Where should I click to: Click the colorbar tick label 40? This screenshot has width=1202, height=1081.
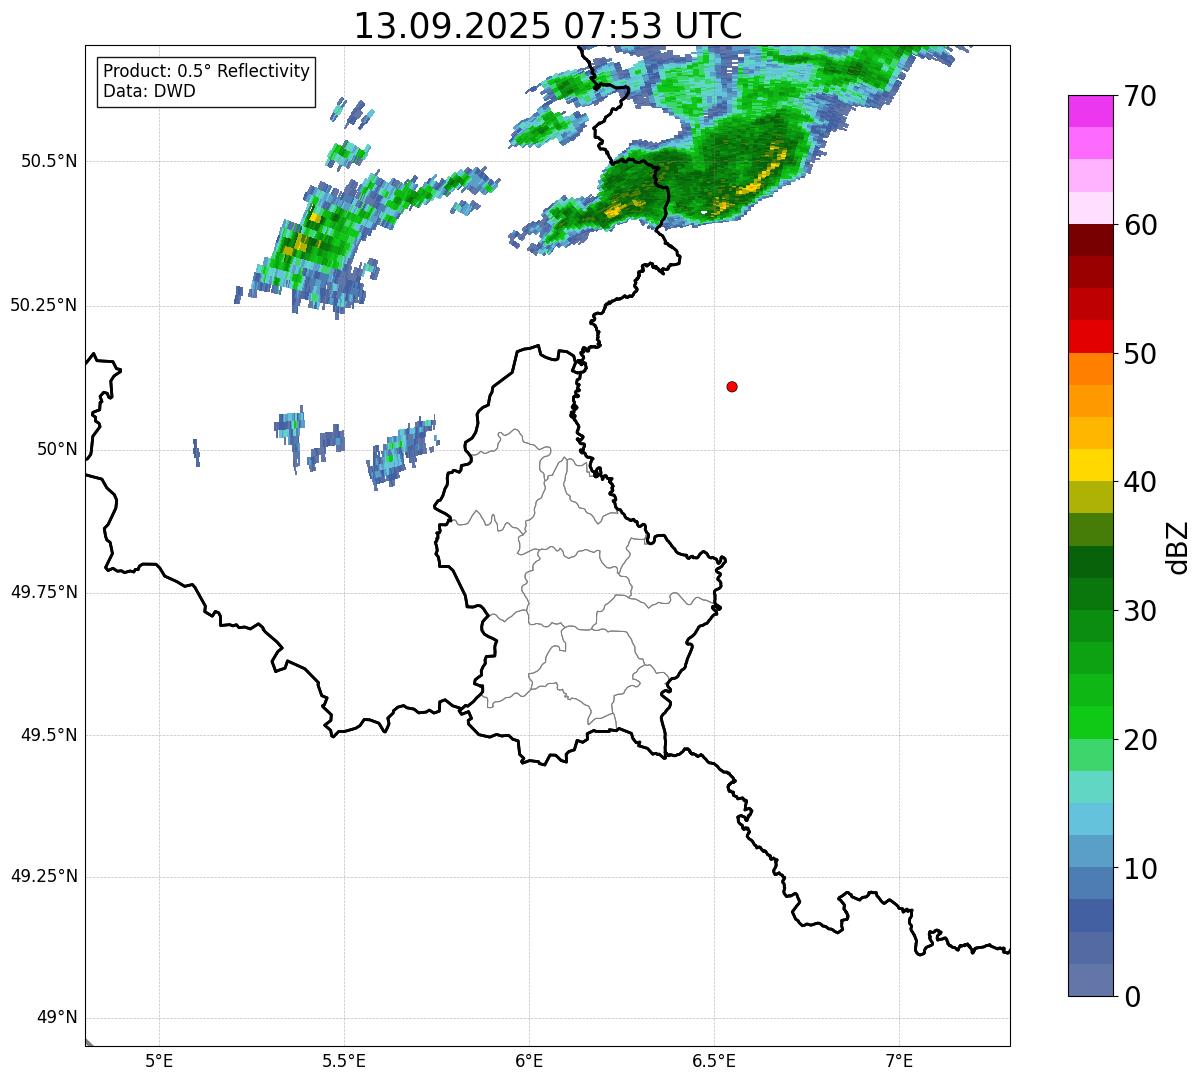[1140, 482]
